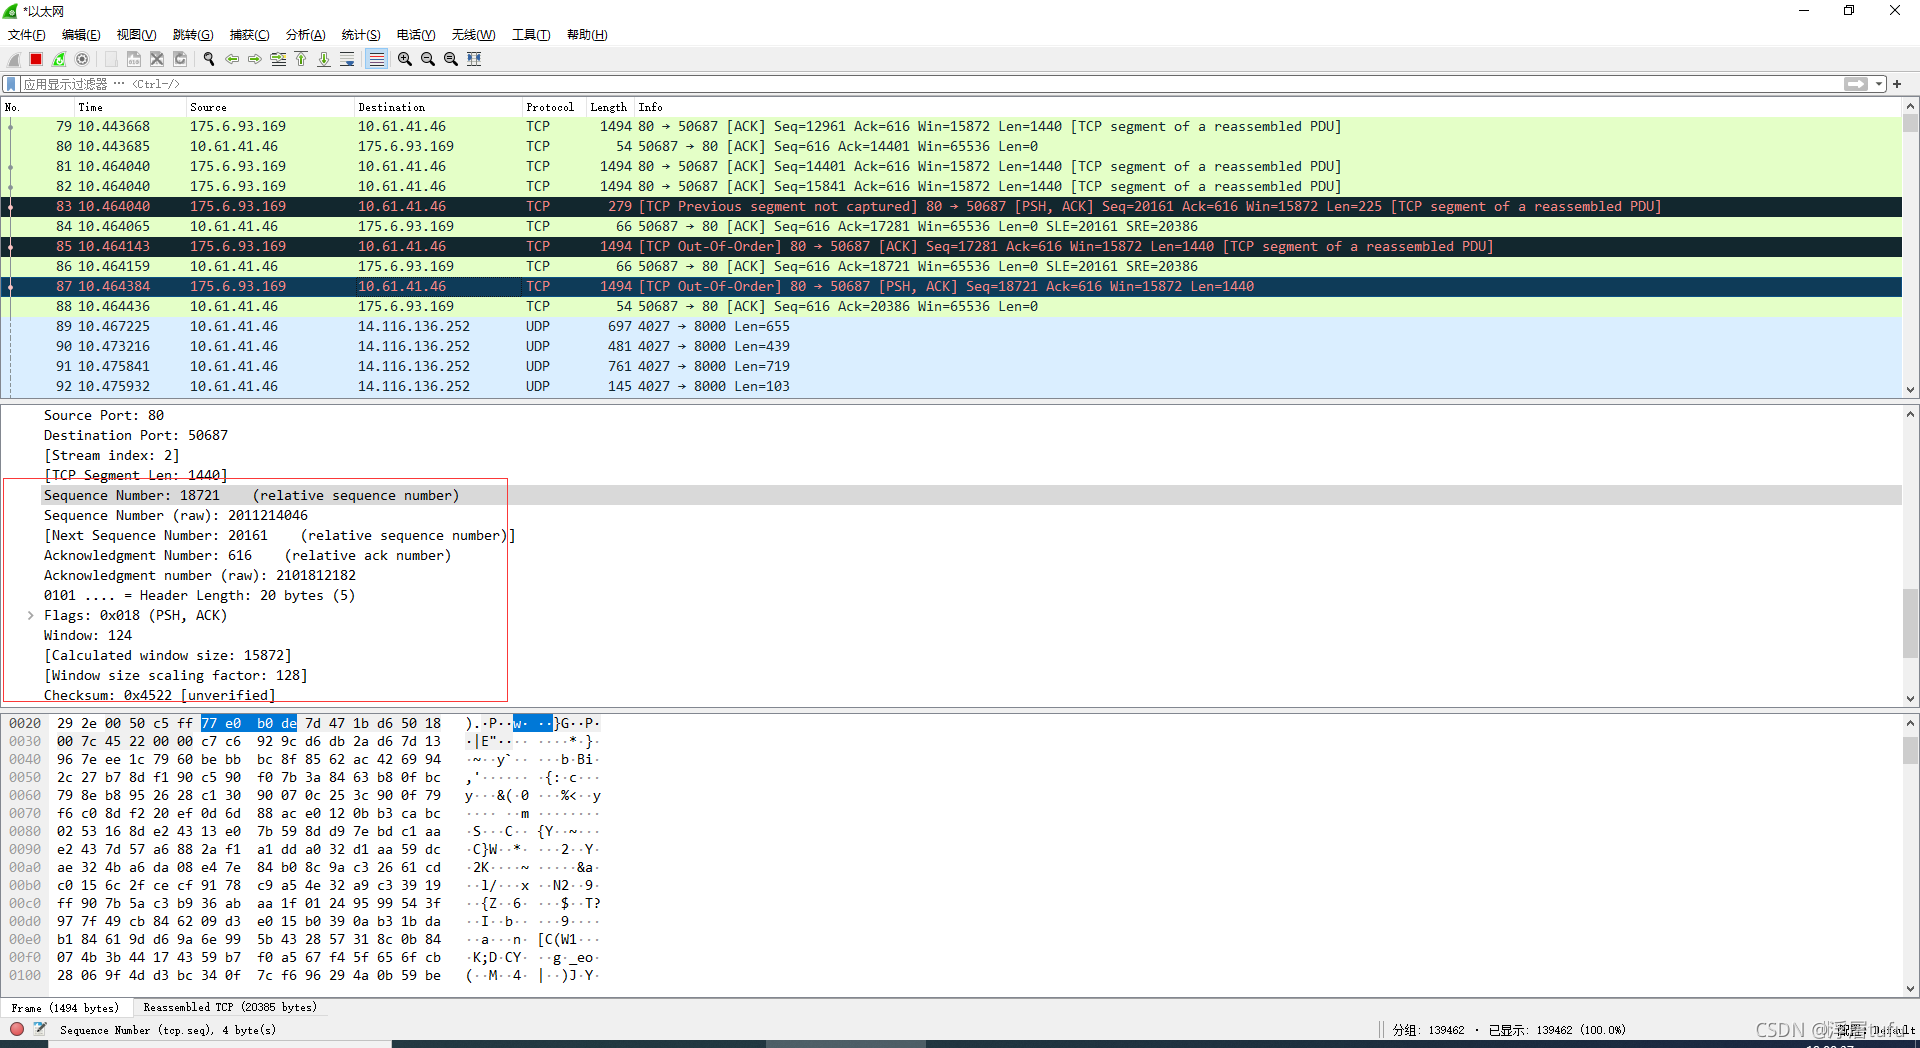The image size is (1920, 1048).
Task: Toggle packet list colorization
Action: [x=376, y=59]
